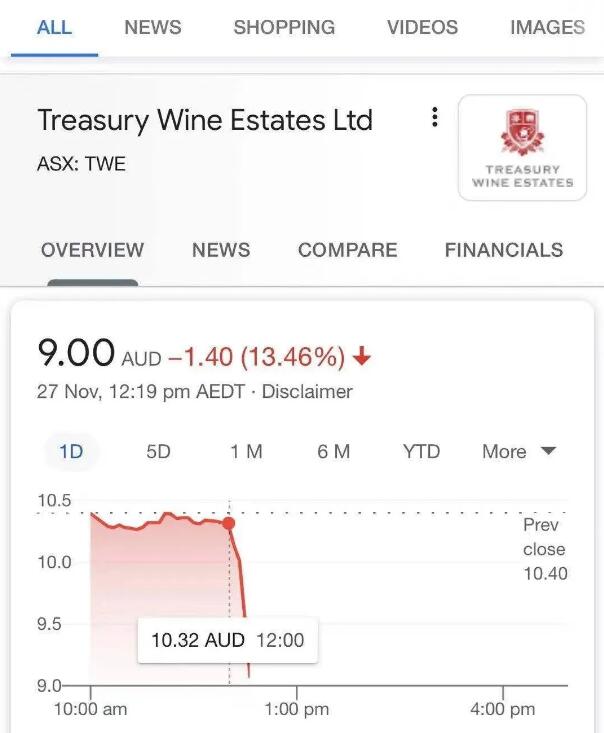The height and width of the screenshot is (733, 604).
Task: Switch to the Videos search tab
Action: pos(423,27)
